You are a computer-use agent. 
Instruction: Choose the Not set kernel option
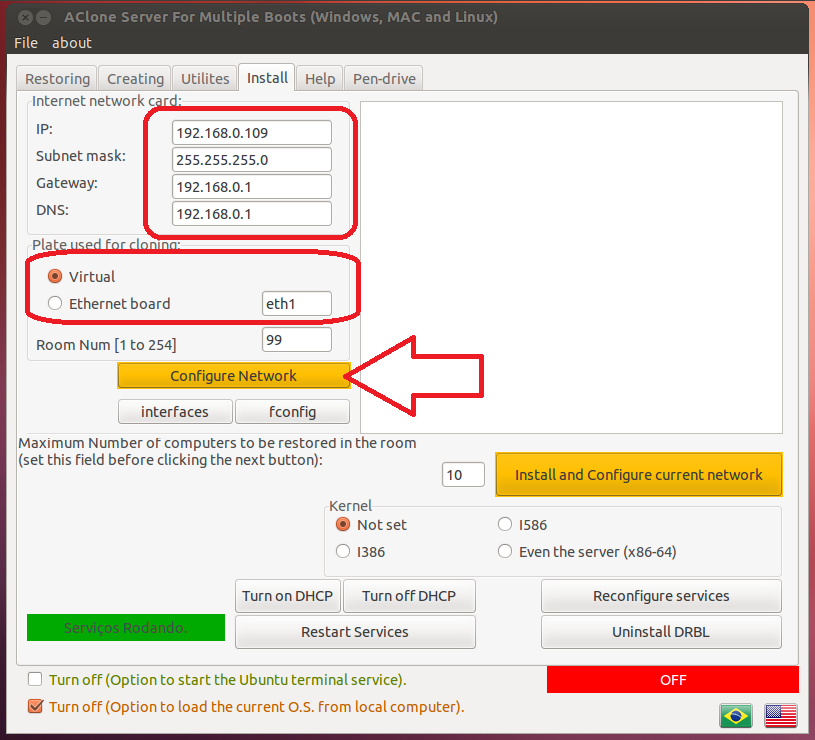[343, 524]
